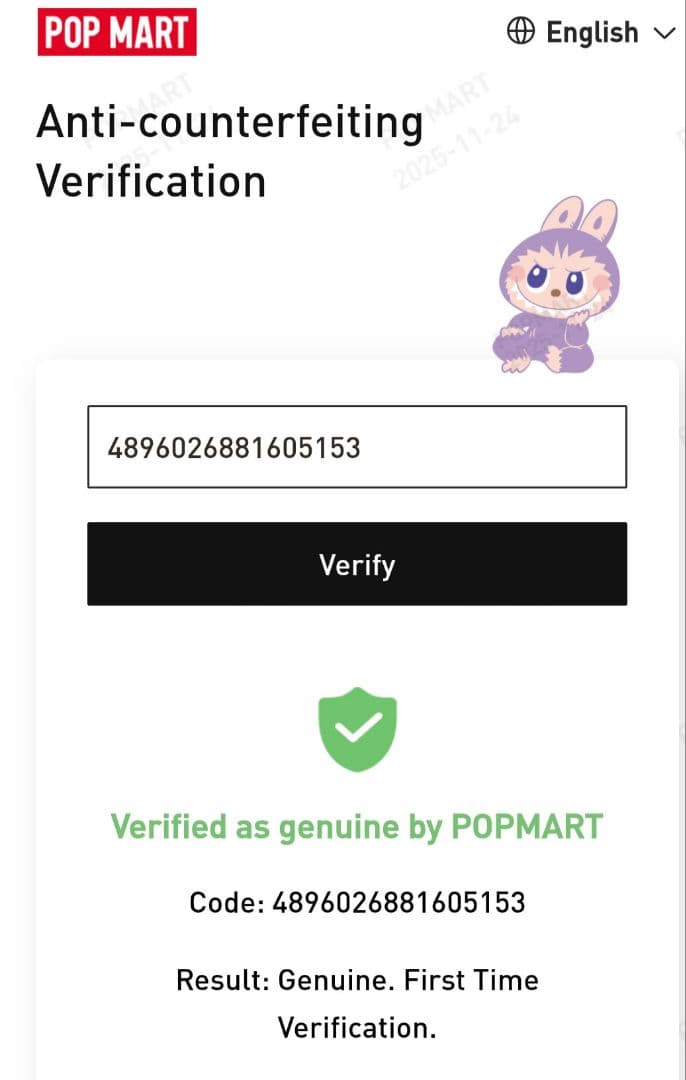Click the 2025-11-24 watermark text
This screenshot has height=1080, width=686.
click(458, 148)
